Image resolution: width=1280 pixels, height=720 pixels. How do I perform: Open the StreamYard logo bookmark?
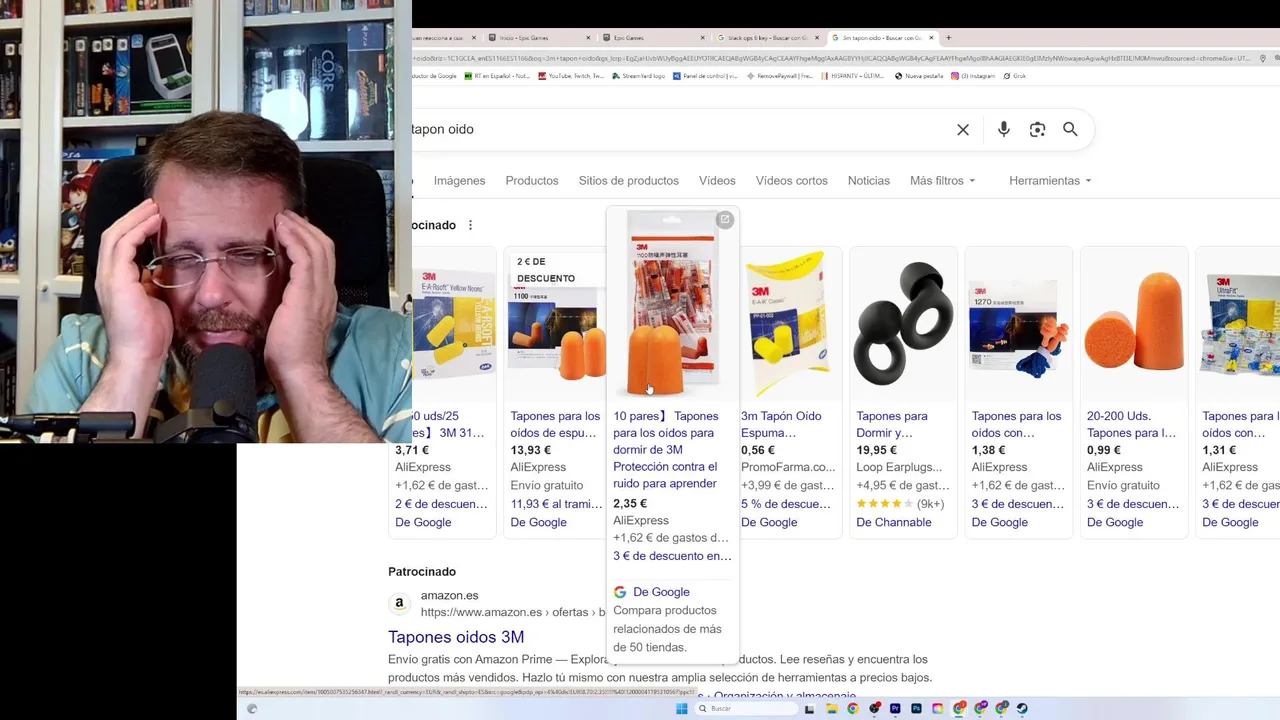(x=638, y=76)
